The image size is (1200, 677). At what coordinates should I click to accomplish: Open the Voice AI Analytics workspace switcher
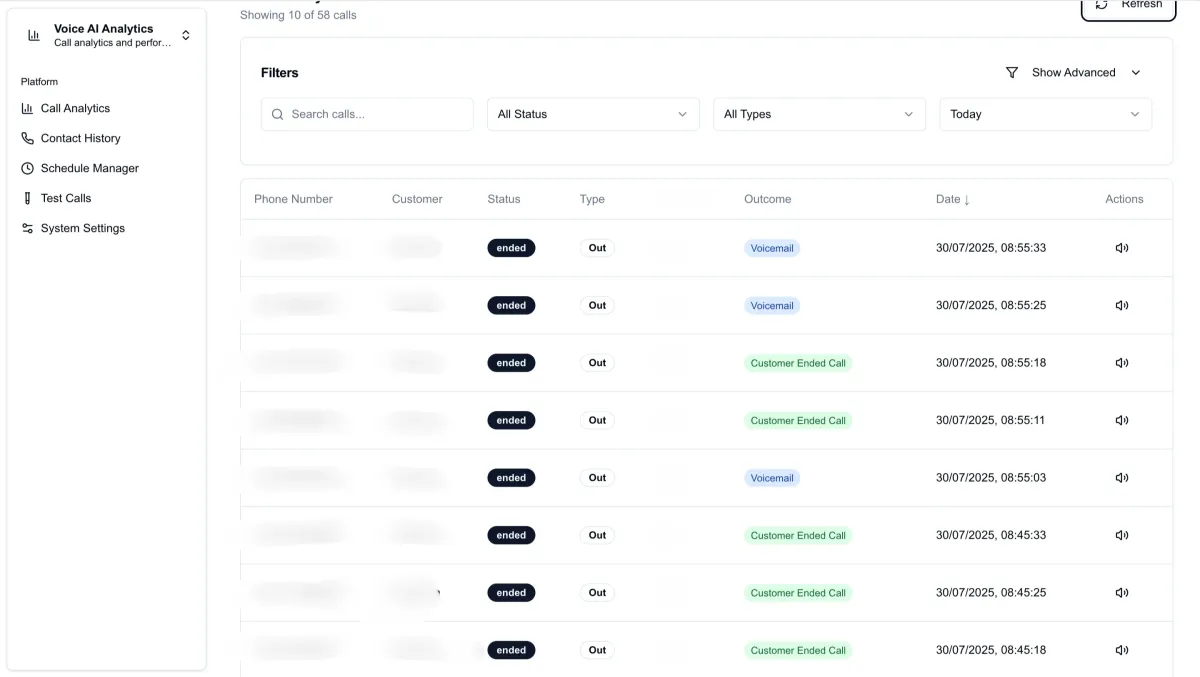[x=185, y=36]
